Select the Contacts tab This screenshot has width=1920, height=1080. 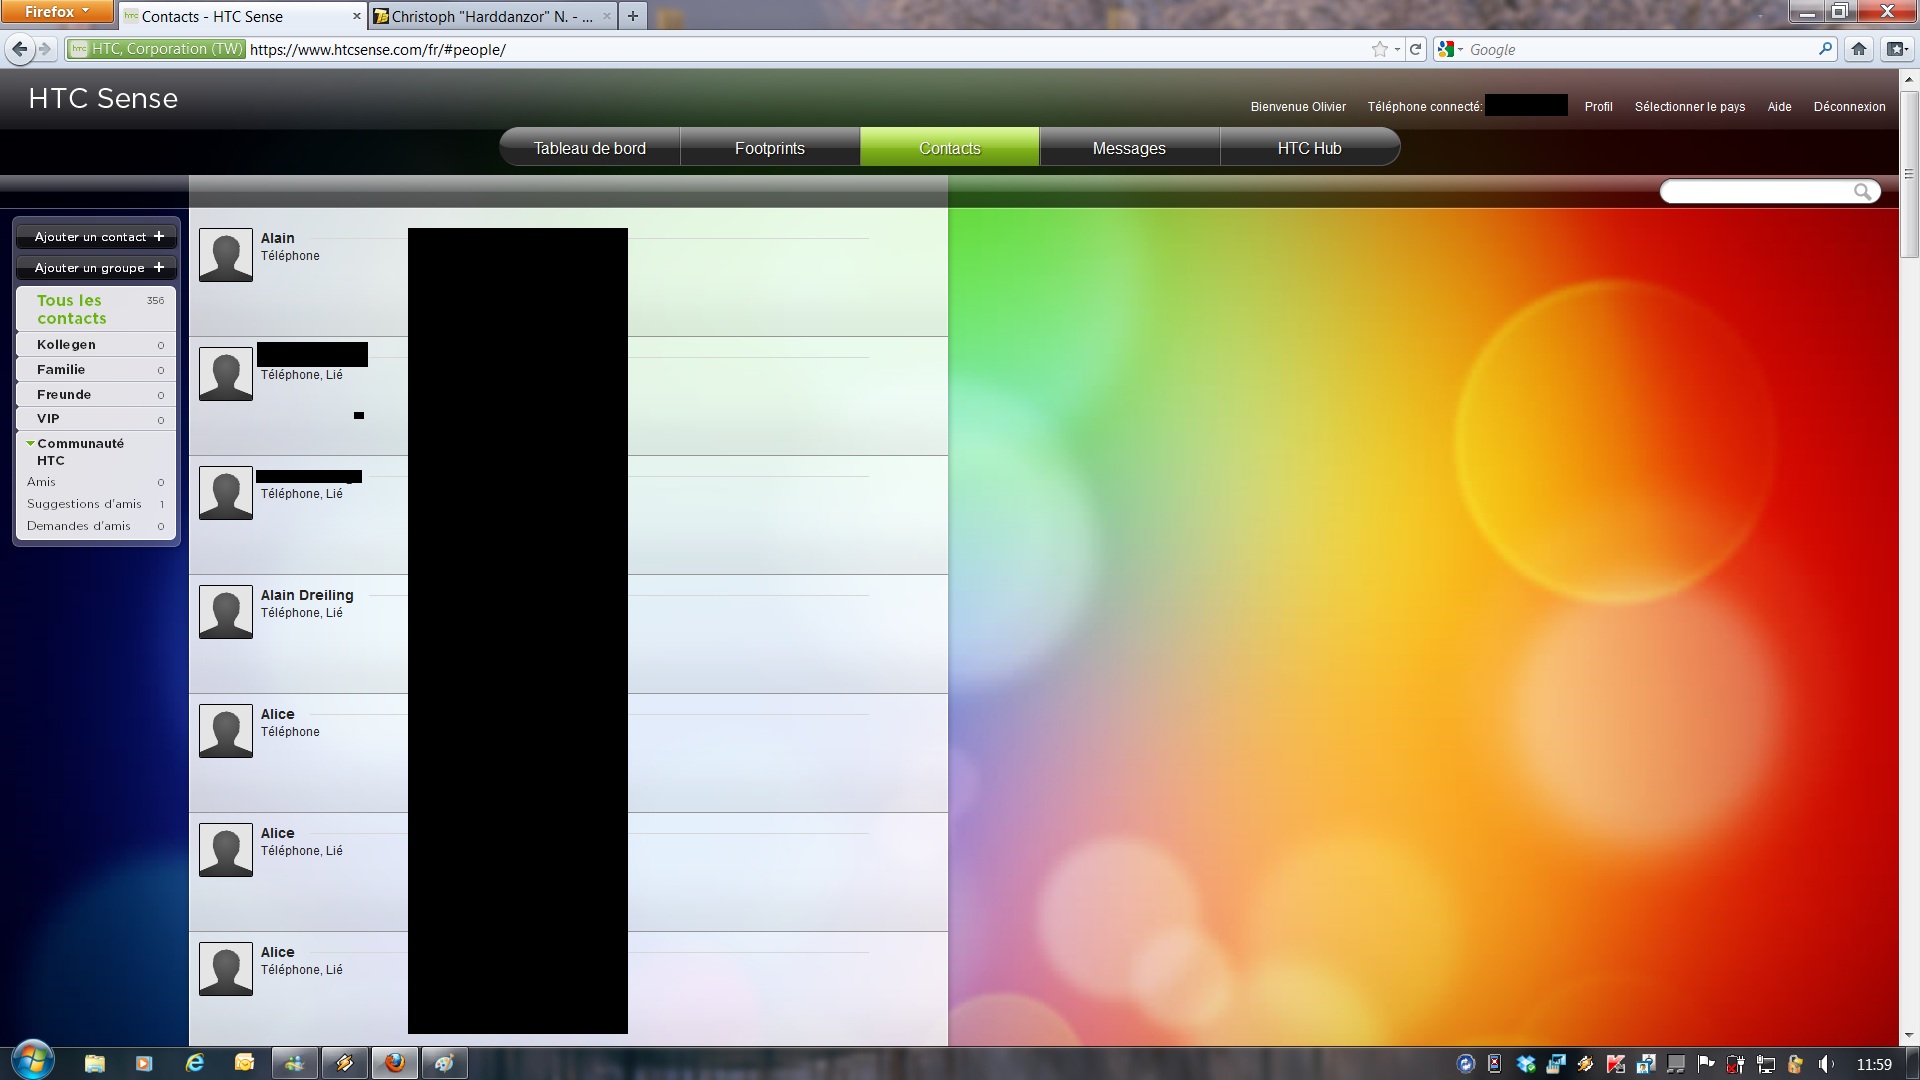click(x=949, y=148)
